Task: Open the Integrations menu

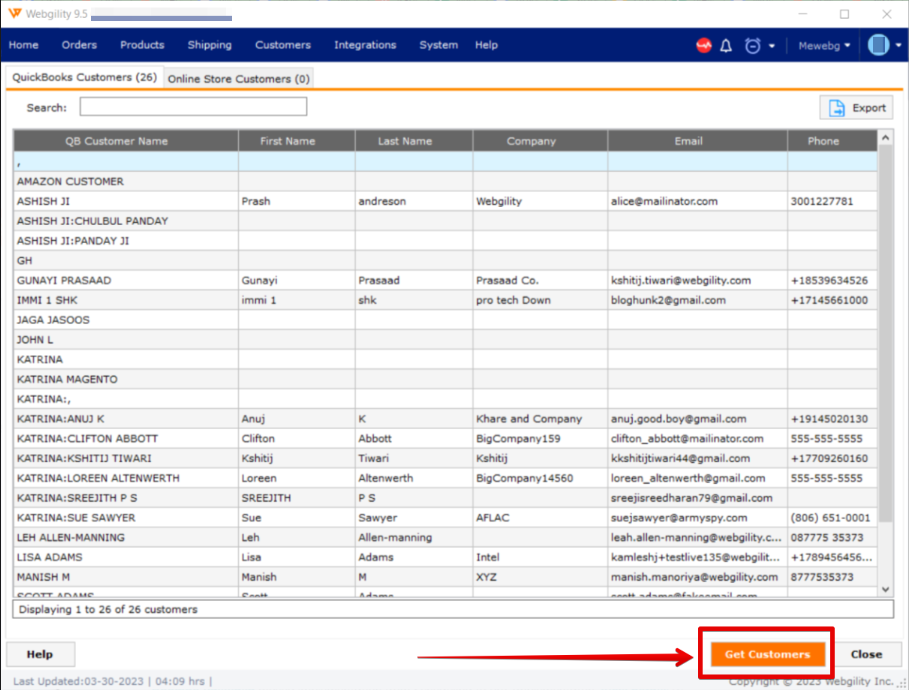Action: click(365, 45)
